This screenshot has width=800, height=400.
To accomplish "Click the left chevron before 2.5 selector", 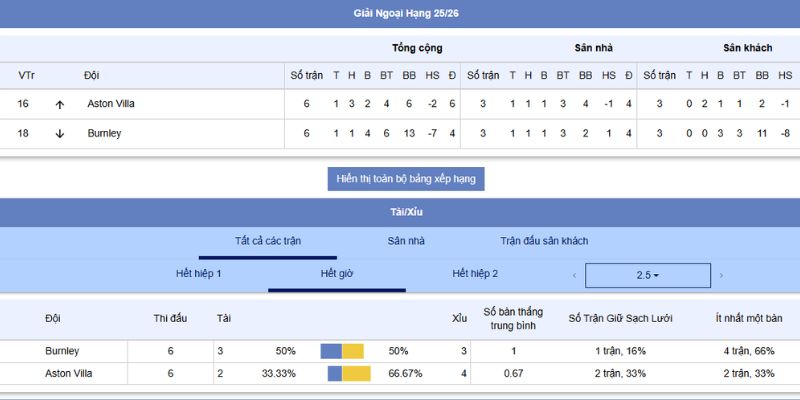I will pos(574,275).
